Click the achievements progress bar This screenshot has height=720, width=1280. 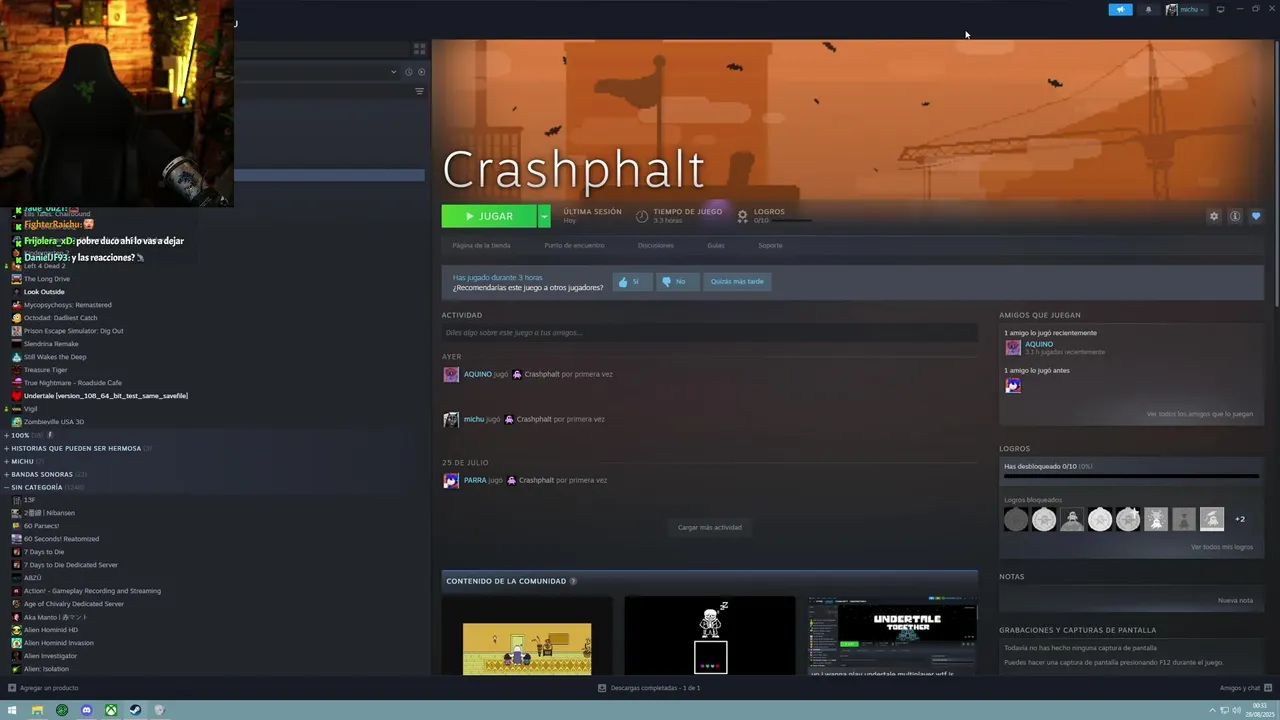[x=1131, y=477]
